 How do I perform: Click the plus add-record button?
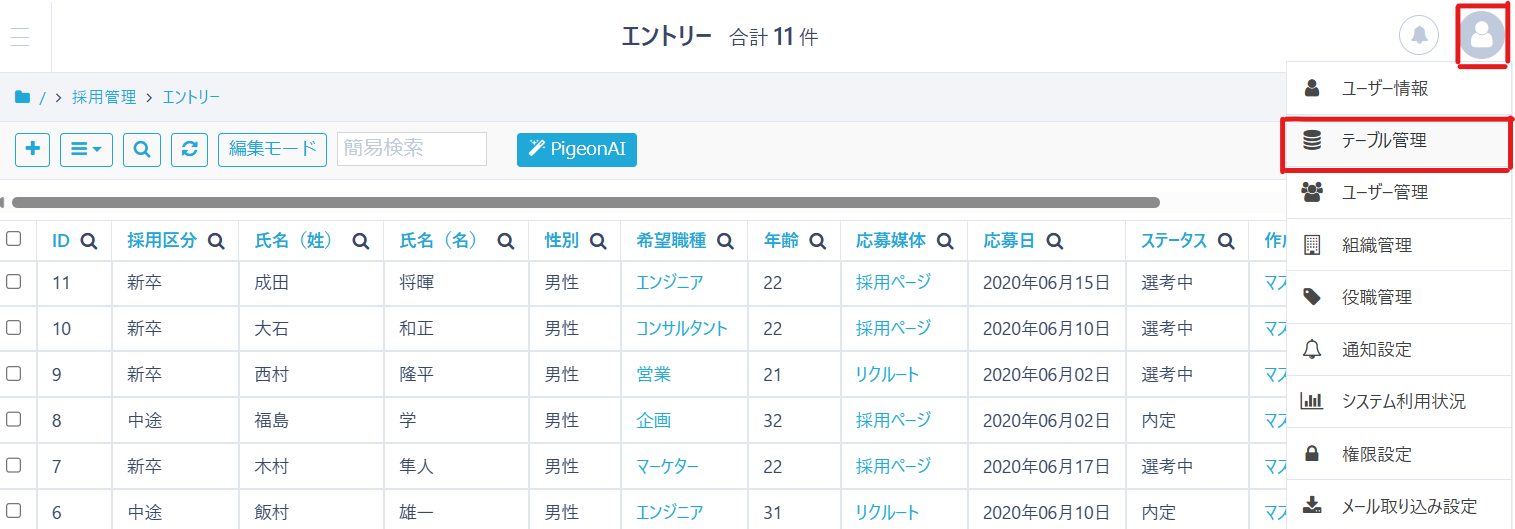click(33, 149)
